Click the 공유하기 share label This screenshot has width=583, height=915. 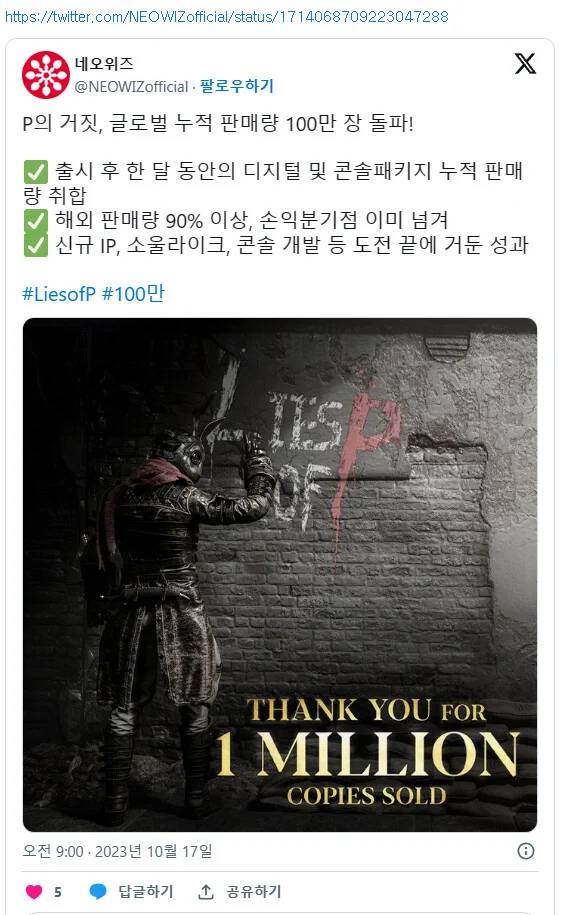tap(253, 891)
